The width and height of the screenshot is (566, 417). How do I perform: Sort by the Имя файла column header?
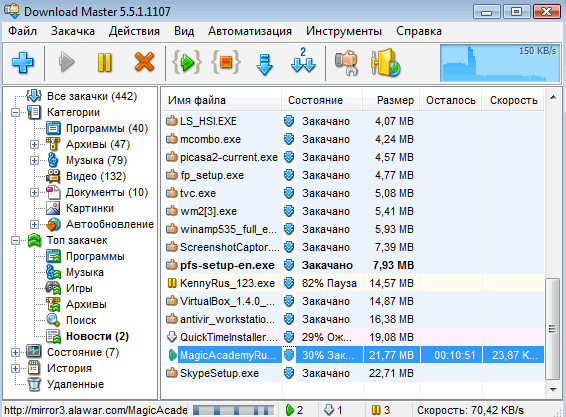coord(222,100)
